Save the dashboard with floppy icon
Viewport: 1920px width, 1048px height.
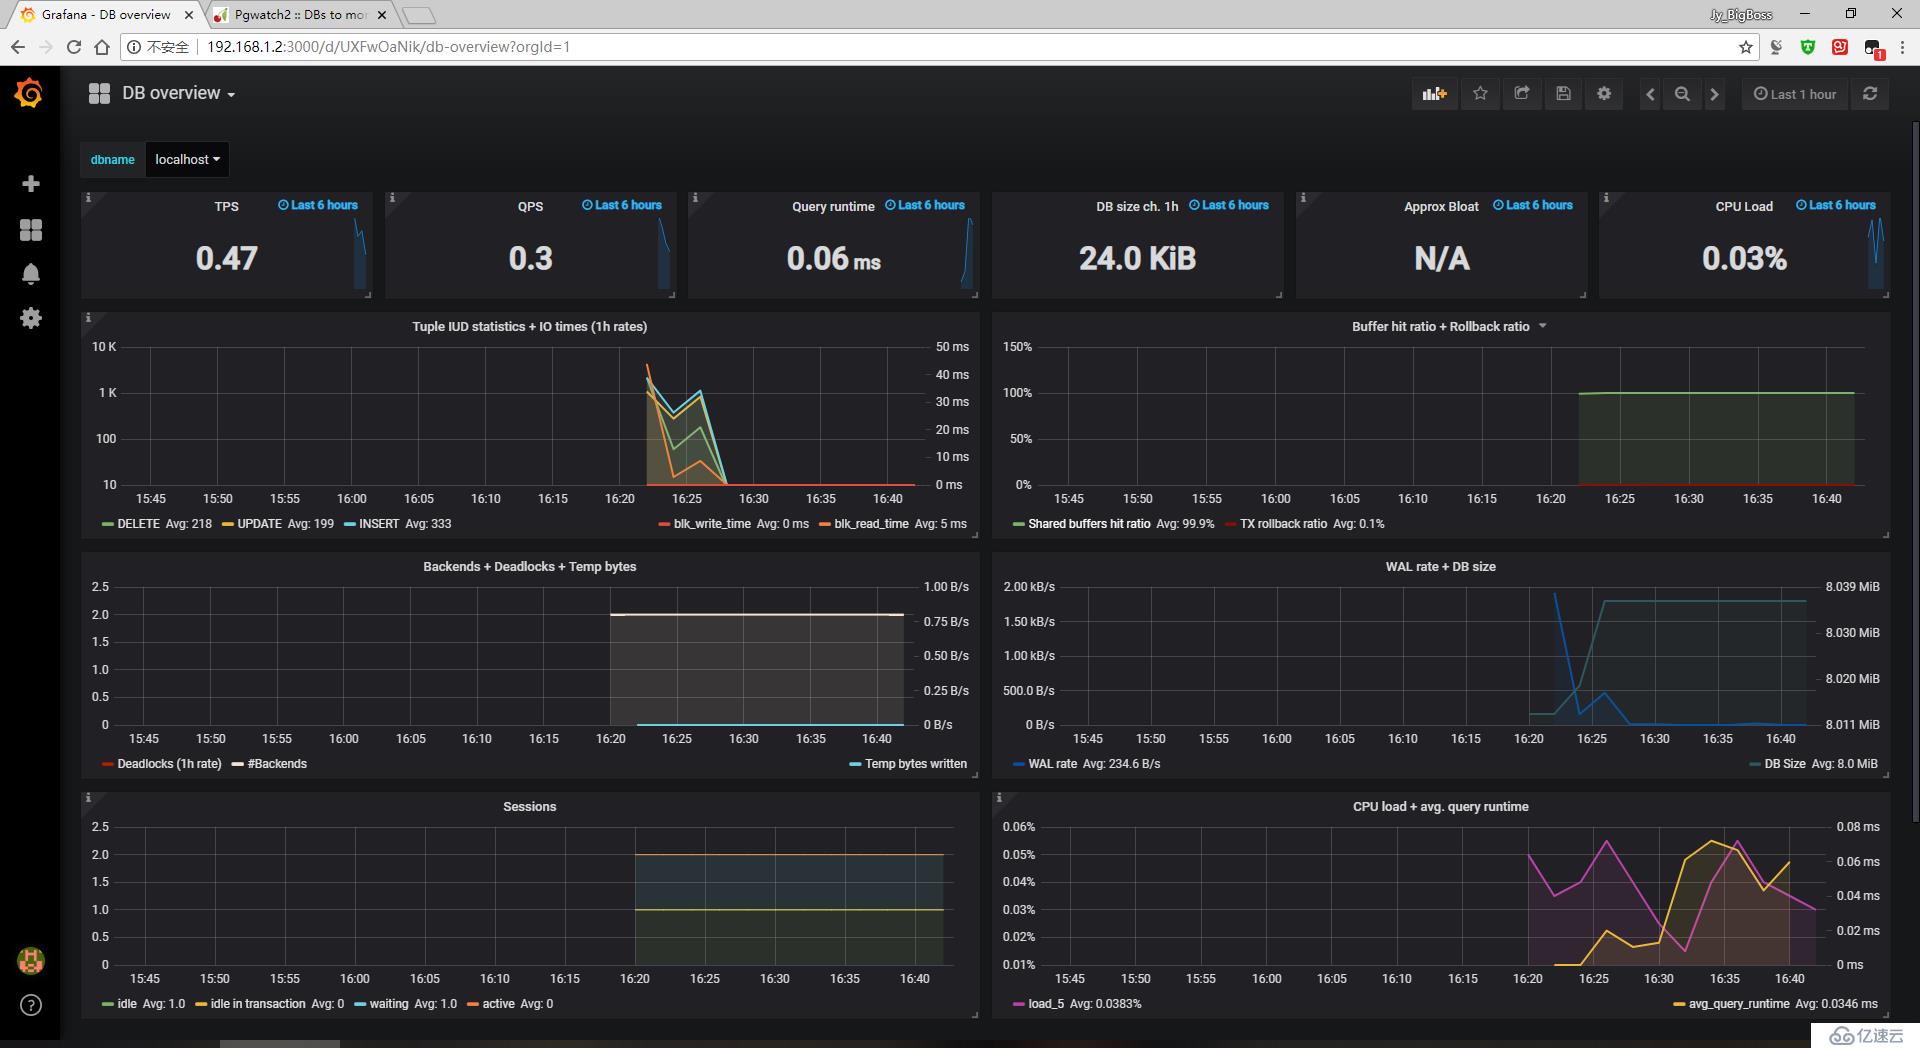(1563, 94)
